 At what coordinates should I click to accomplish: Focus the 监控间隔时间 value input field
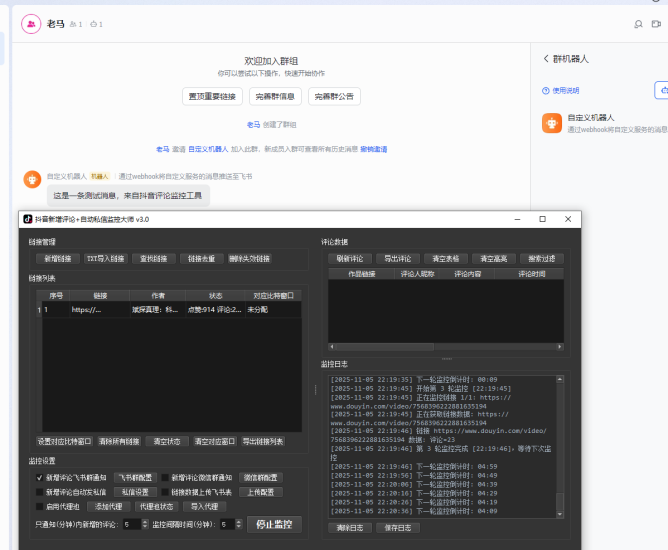coord(227,524)
